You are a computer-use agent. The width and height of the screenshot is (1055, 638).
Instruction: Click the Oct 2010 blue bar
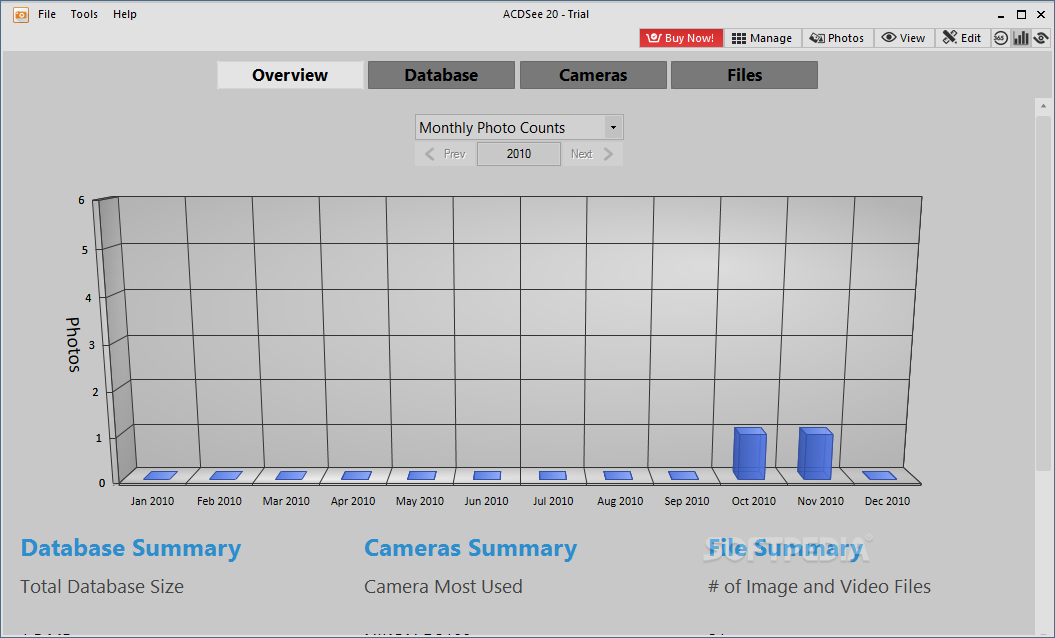point(750,454)
